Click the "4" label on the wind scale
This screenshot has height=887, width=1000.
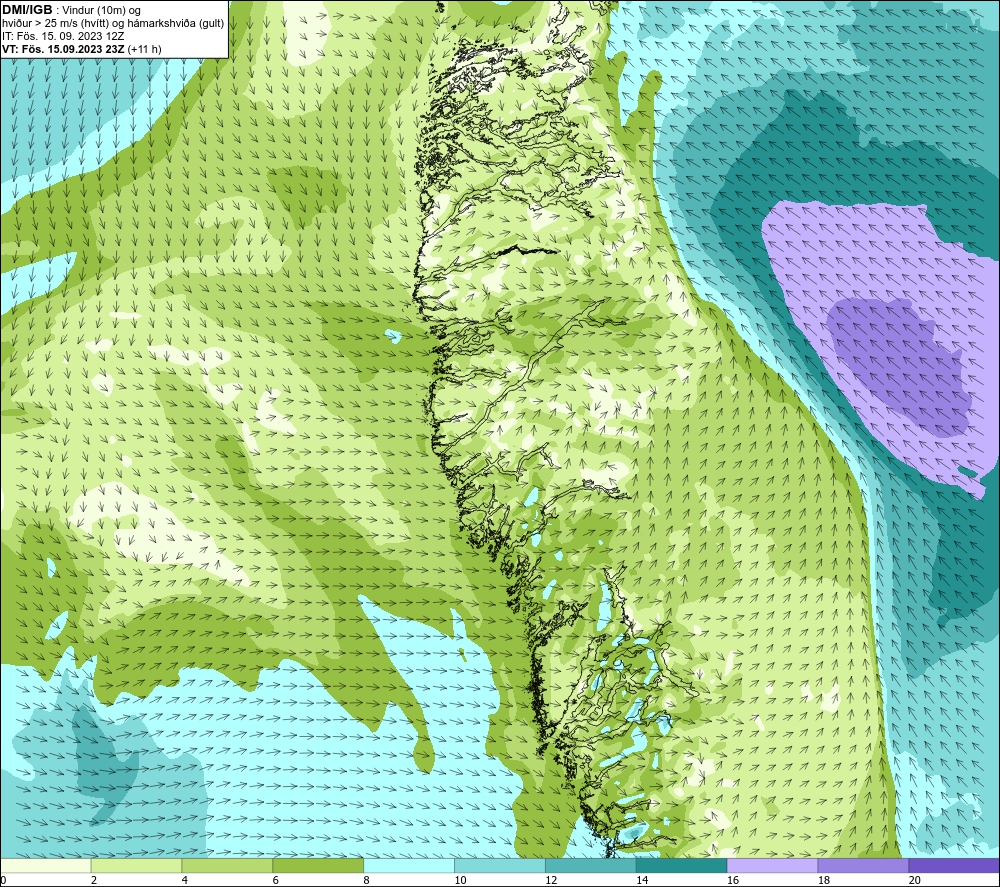tap(185, 881)
